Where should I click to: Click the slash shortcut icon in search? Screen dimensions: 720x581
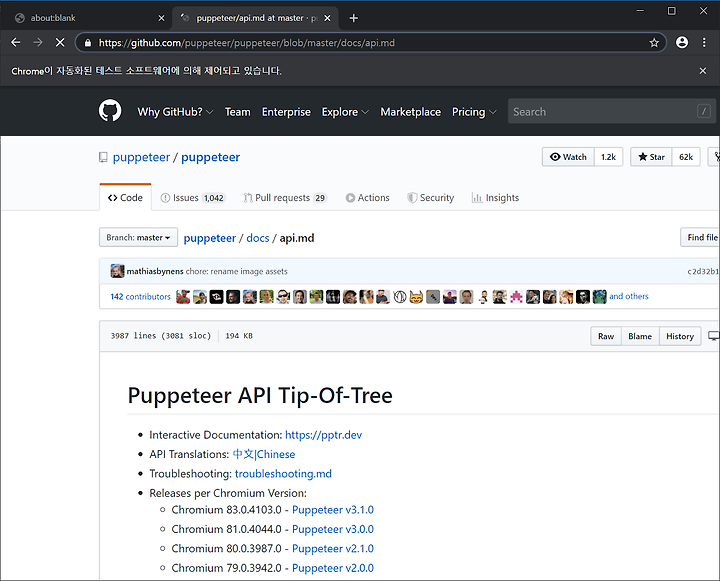pyautogui.click(x=703, y=111)
